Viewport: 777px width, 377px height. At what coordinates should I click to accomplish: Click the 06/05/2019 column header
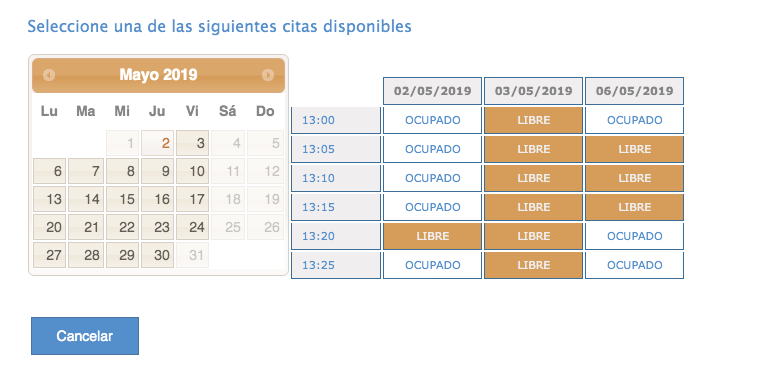pyautogui.click(x=634, y=91)
